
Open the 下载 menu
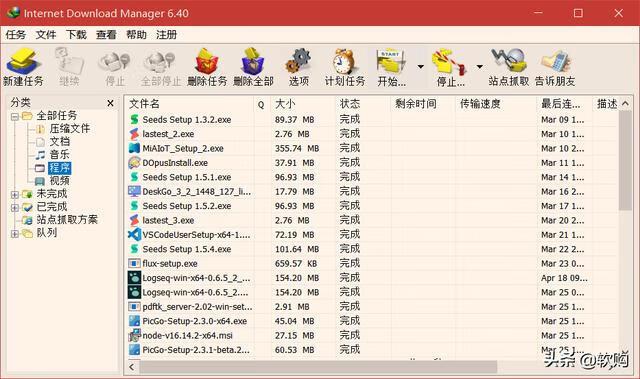tap(76, 35)
